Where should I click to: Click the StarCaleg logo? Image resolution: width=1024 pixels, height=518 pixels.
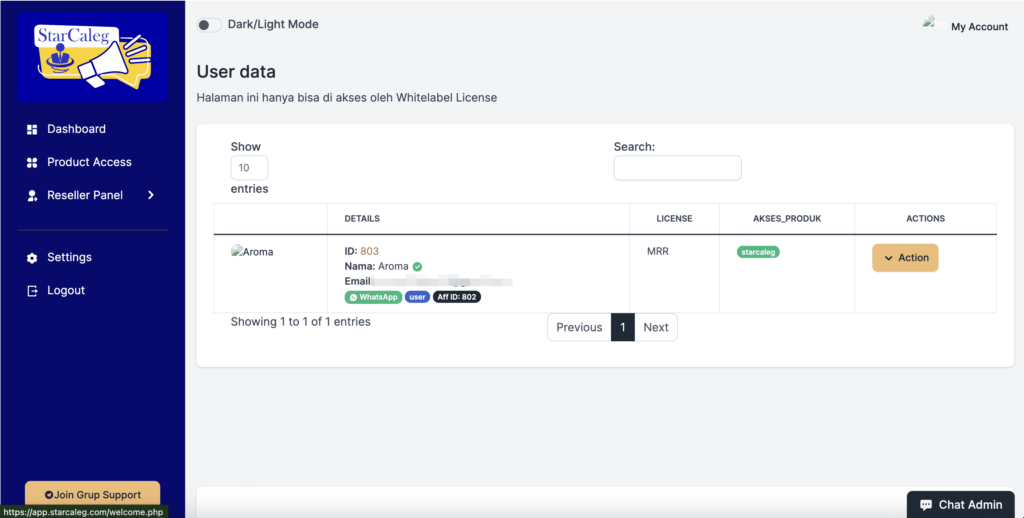pos(92,57)
